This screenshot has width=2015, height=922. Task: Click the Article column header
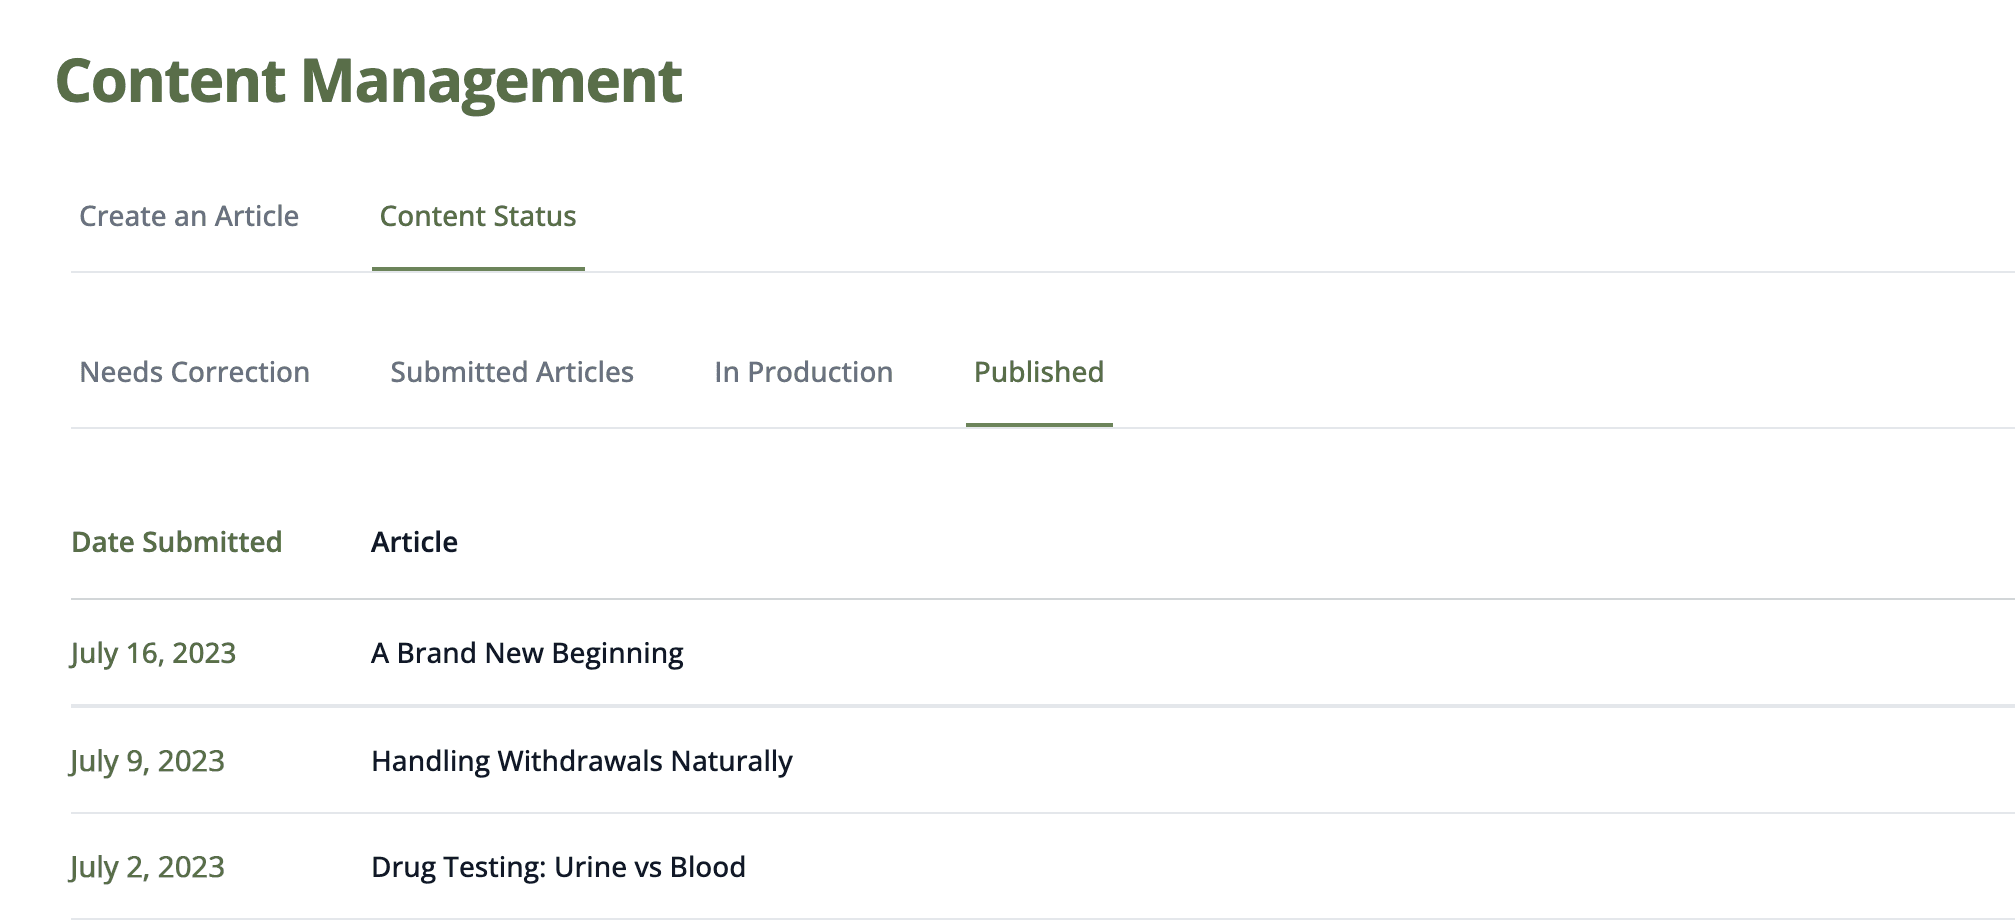(414, 541)
